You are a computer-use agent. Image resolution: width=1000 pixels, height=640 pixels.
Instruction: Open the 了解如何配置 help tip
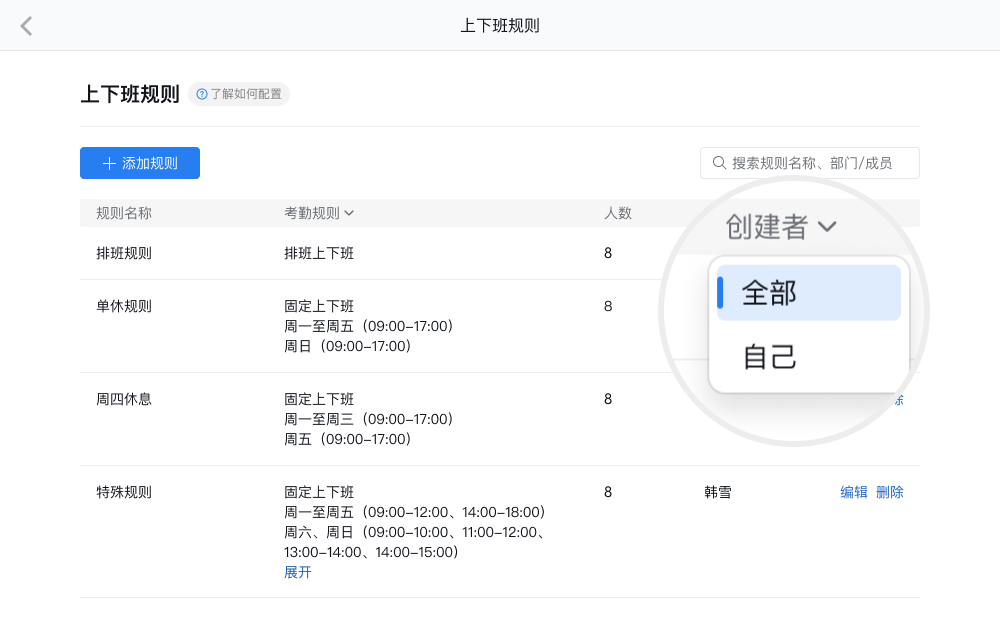(x=239, y=94)
